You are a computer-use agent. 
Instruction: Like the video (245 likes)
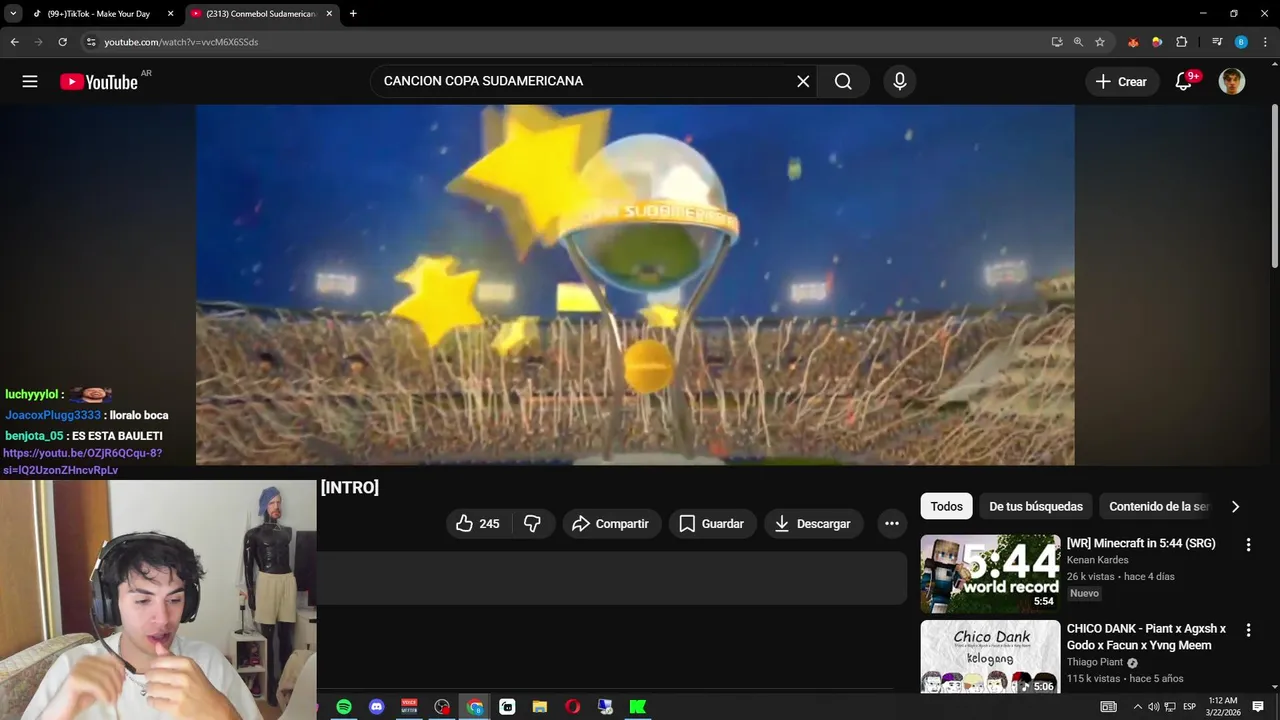477,524
